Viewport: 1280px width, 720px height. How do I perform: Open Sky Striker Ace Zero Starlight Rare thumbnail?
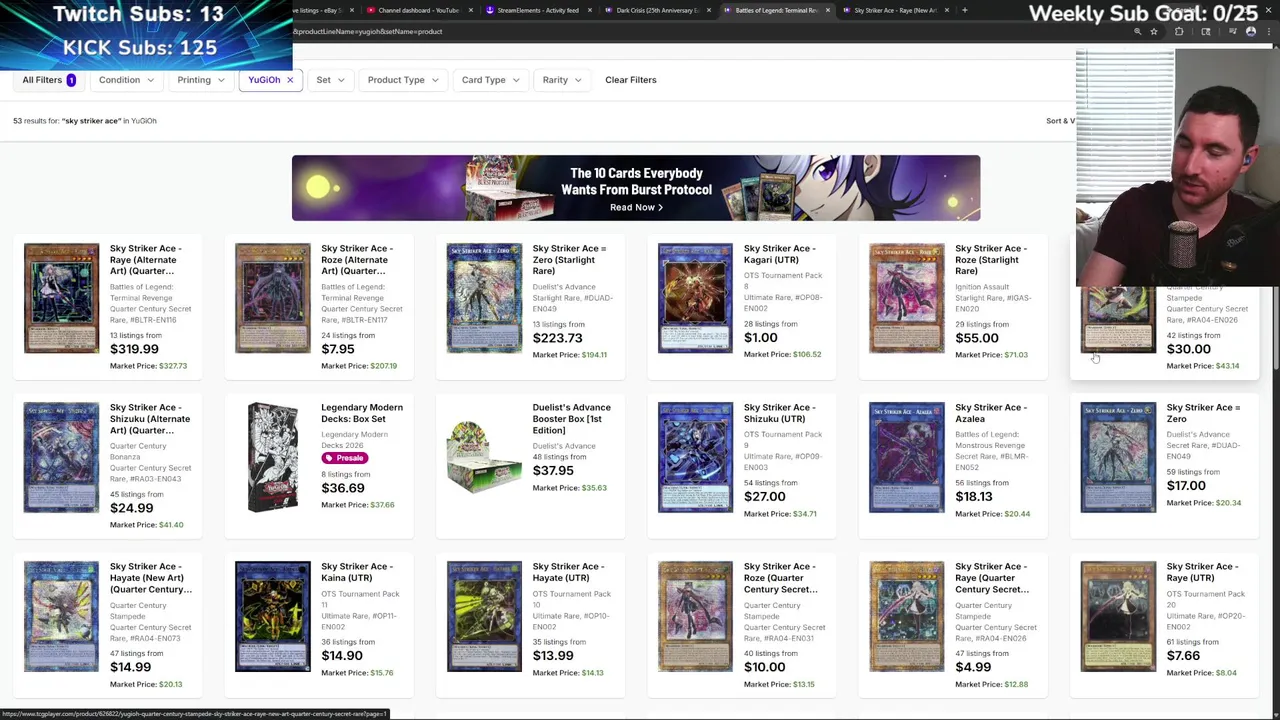[x=484, y=298]
